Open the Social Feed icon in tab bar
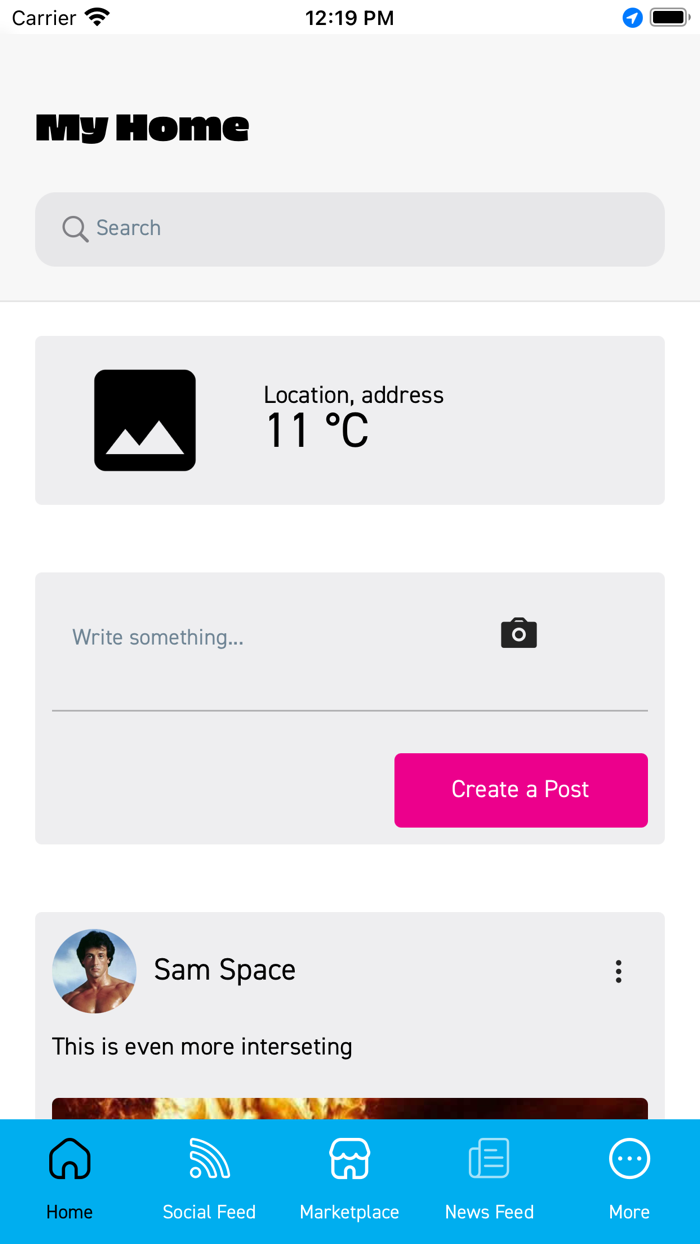This screenshot has height=1244, width=700. coord(209,1159)
